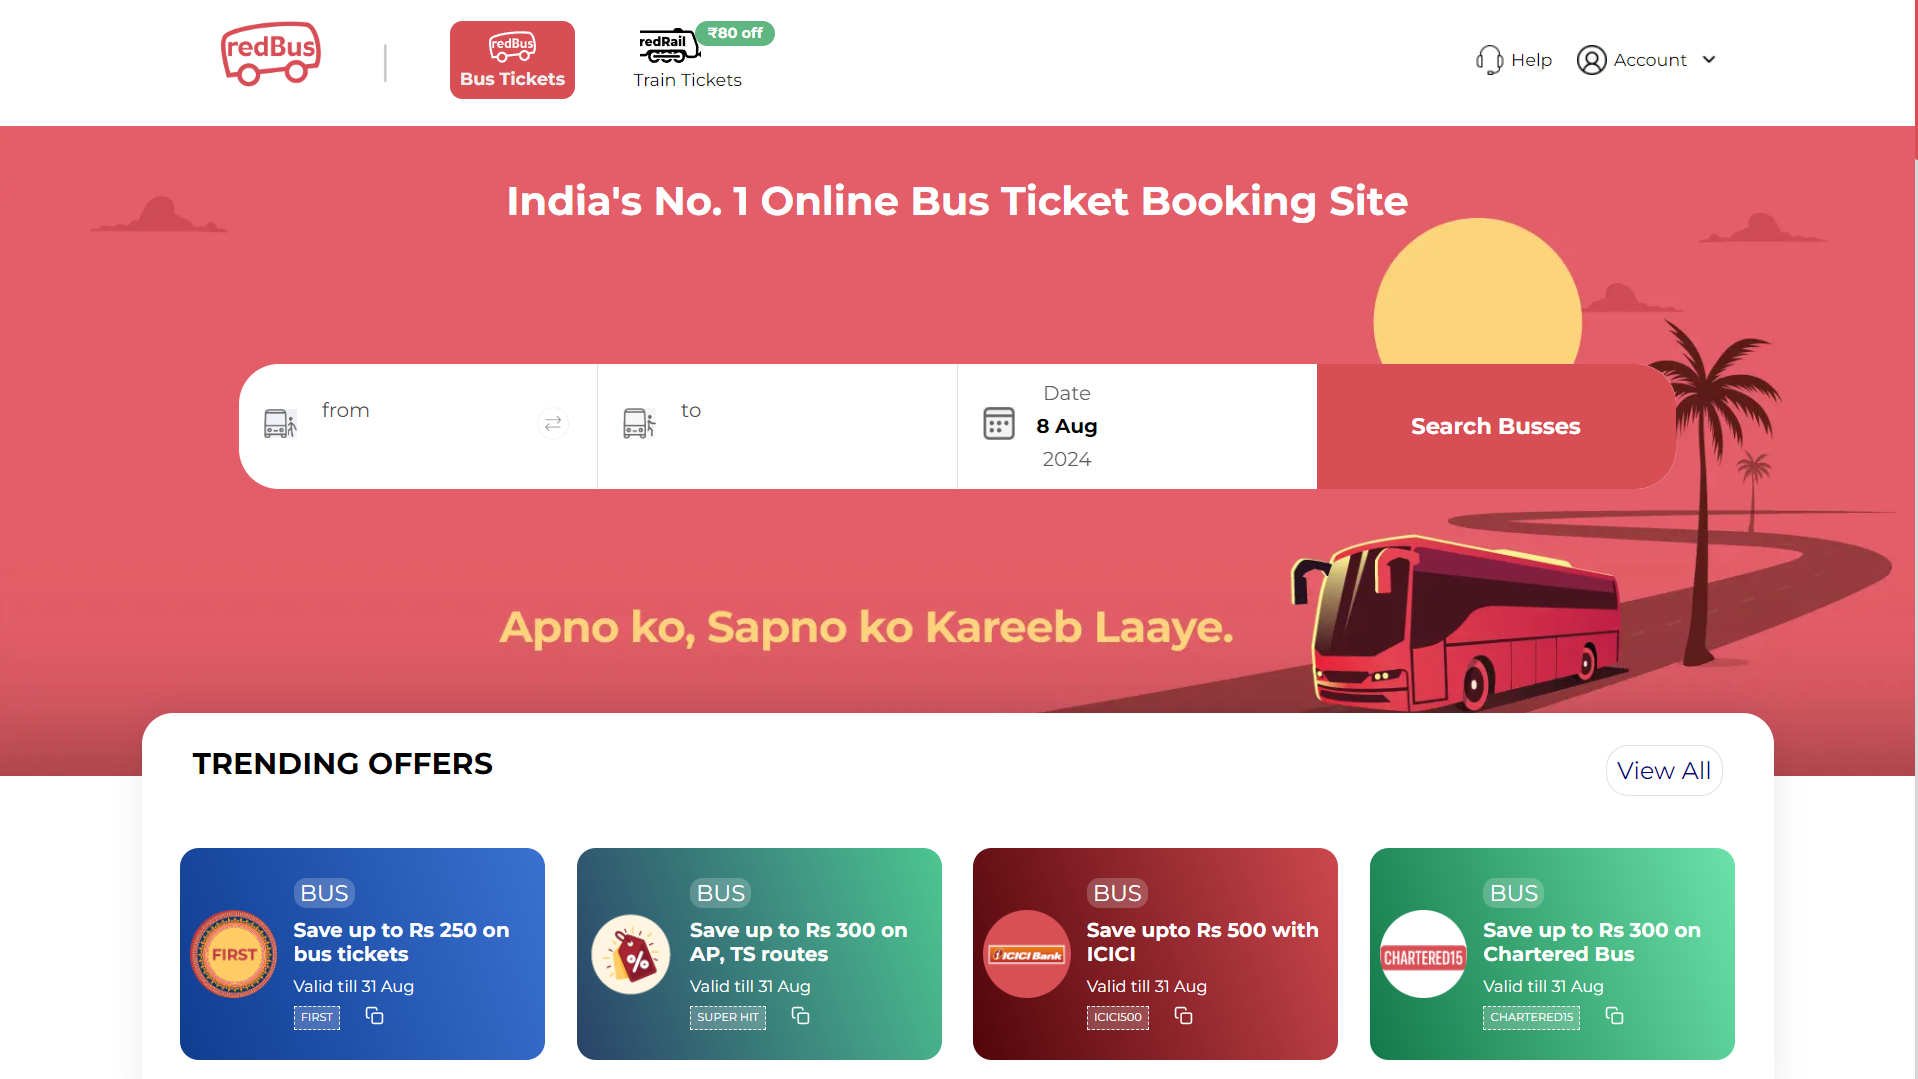Copy the SUPER HIT coupon code

800,1016
